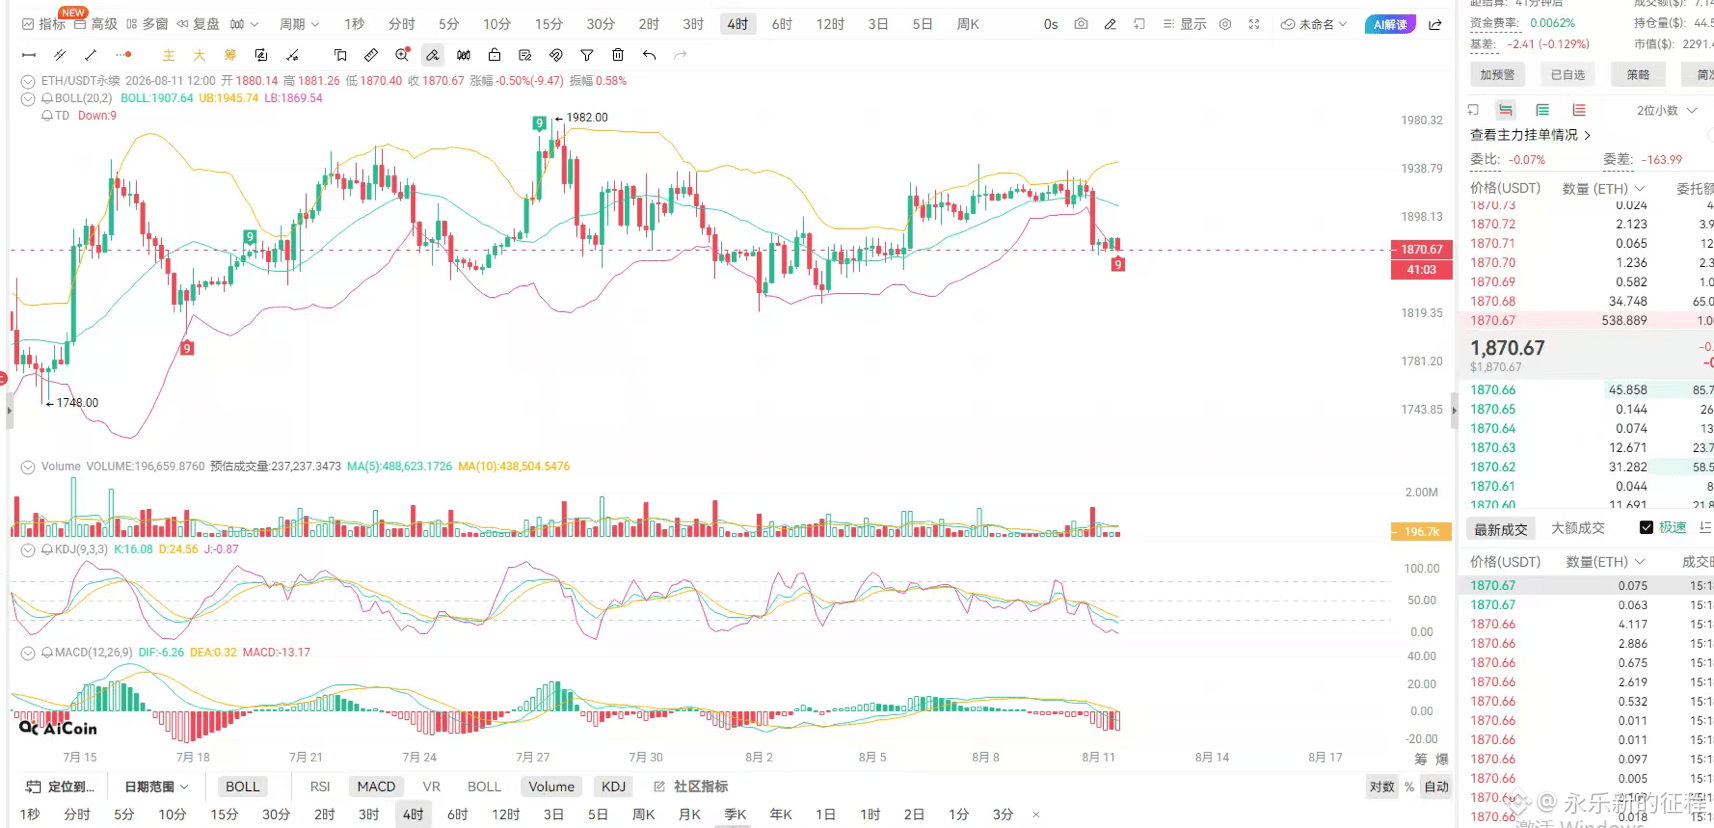
Task: Toggle the MACD sub-indicator
Action: click(376, 787)
